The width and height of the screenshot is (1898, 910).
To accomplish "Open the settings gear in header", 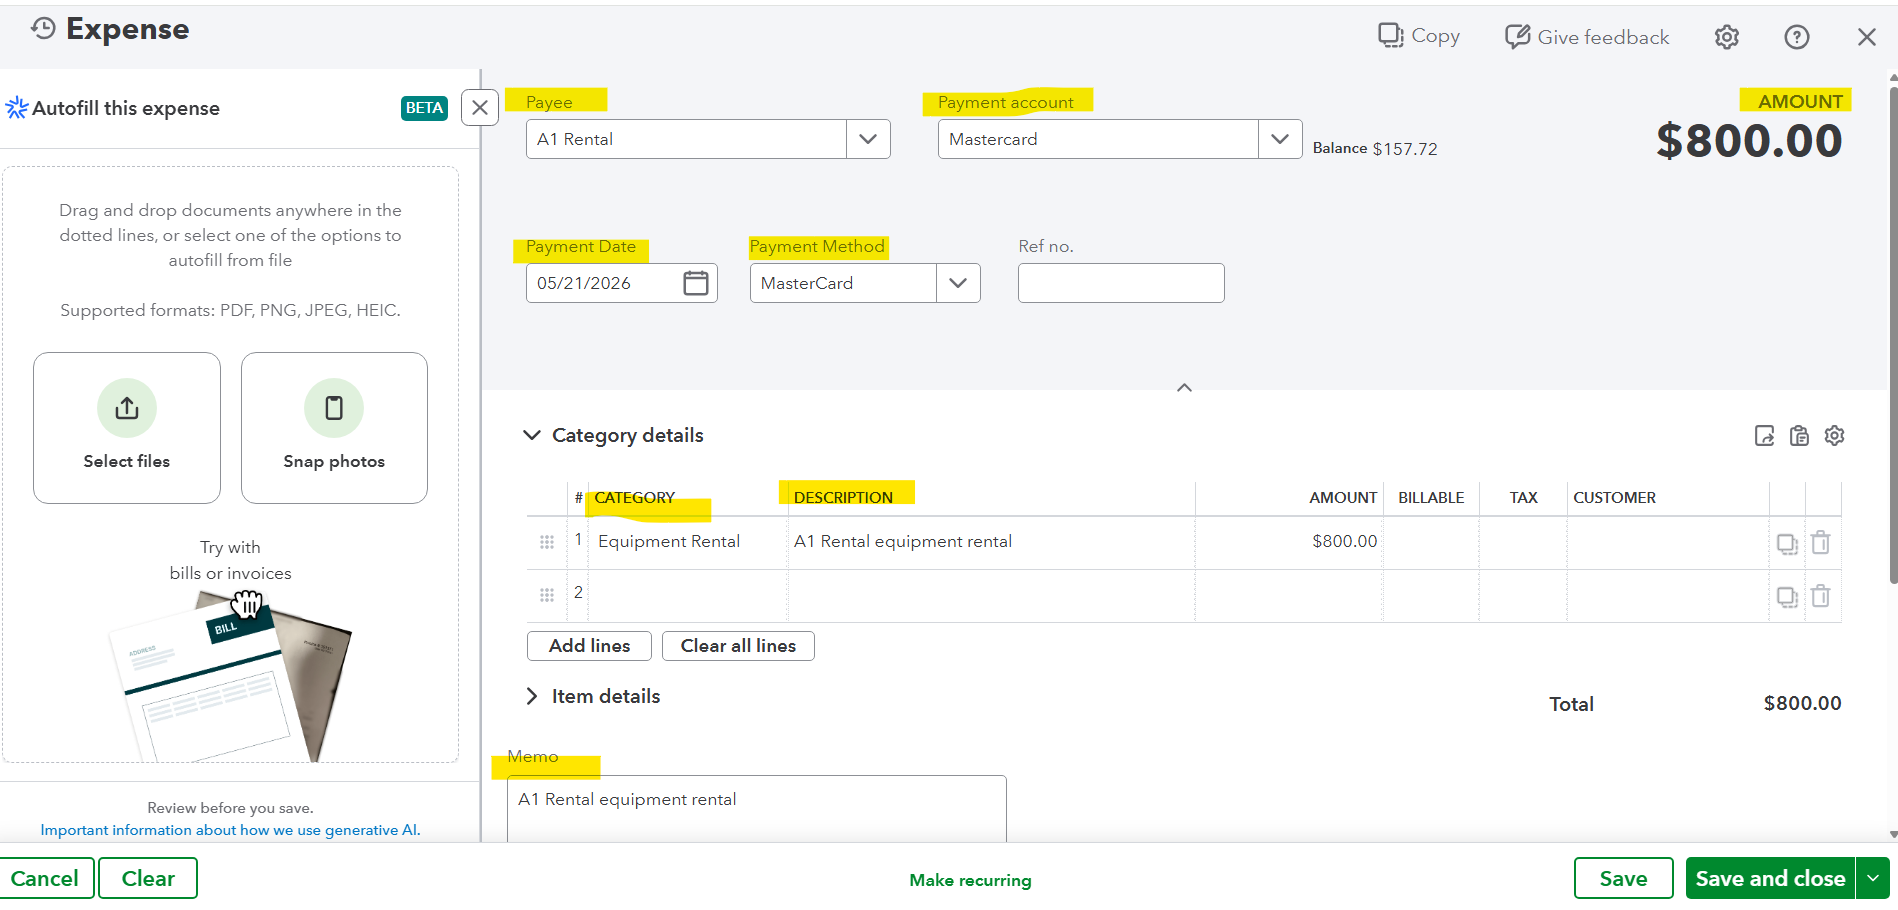I will coord(1727,37).
